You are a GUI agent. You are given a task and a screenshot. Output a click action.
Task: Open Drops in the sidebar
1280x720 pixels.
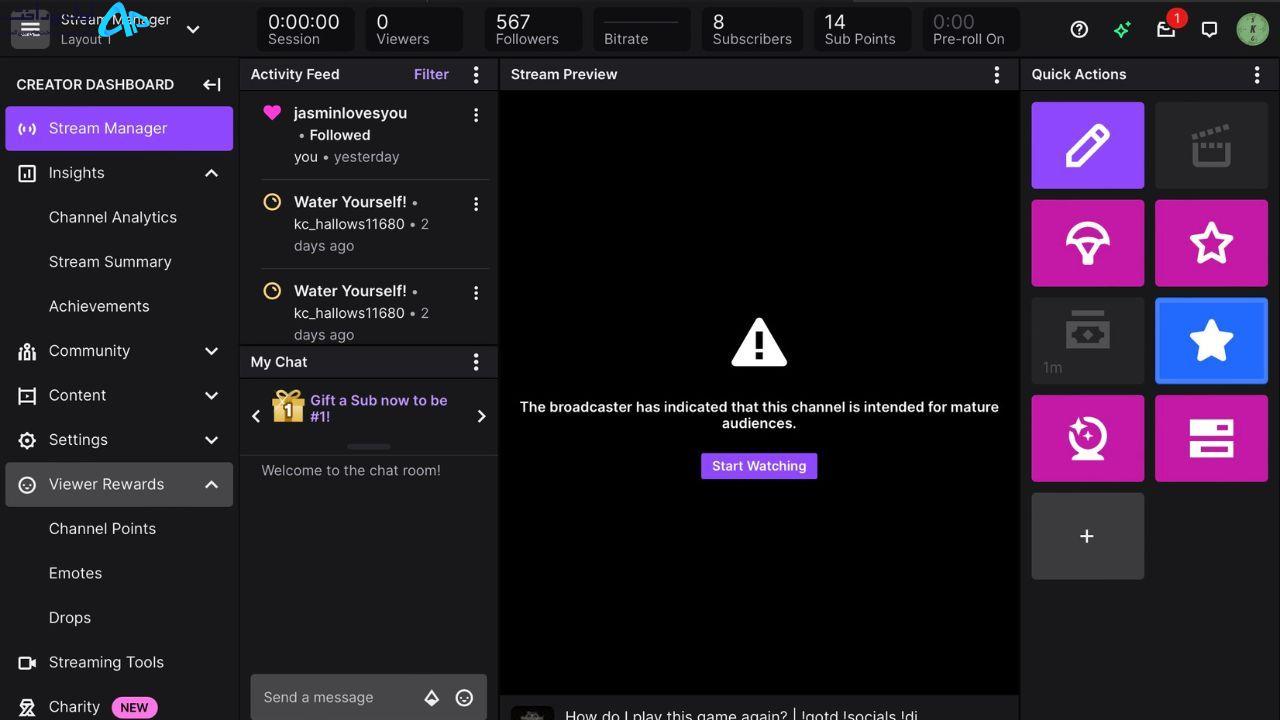pyautogui.click(x=70, y=618)
